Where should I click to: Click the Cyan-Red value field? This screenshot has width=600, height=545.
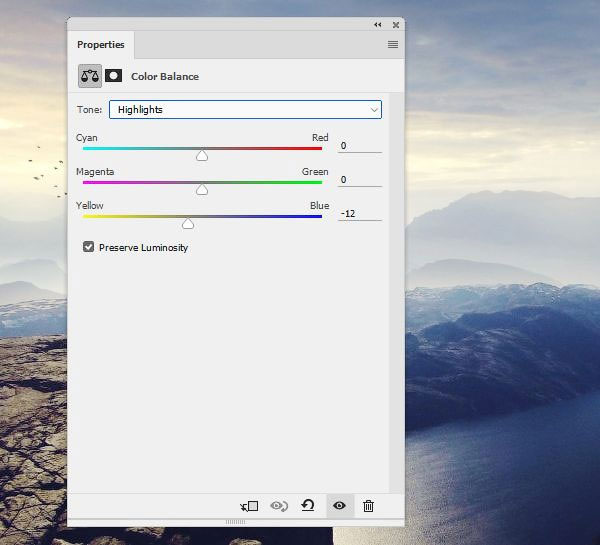click(x=360, y=146)
